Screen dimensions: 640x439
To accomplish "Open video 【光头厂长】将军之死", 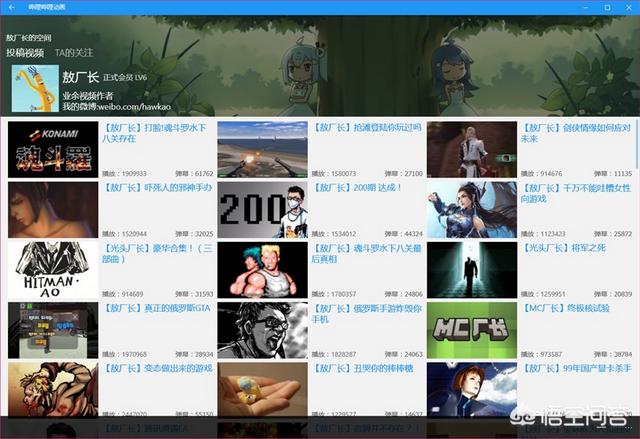I will 564,248.
